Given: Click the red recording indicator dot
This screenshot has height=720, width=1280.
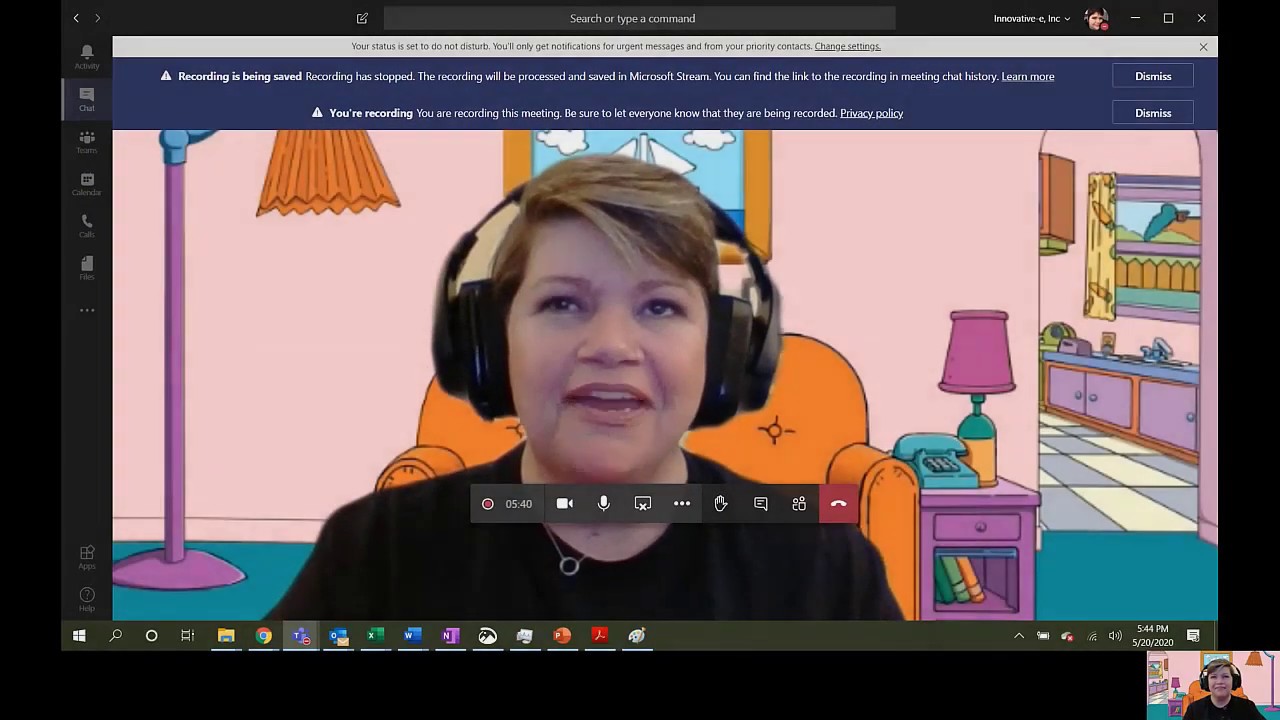Looking at the screenshot, I should (x=488, y=504).
